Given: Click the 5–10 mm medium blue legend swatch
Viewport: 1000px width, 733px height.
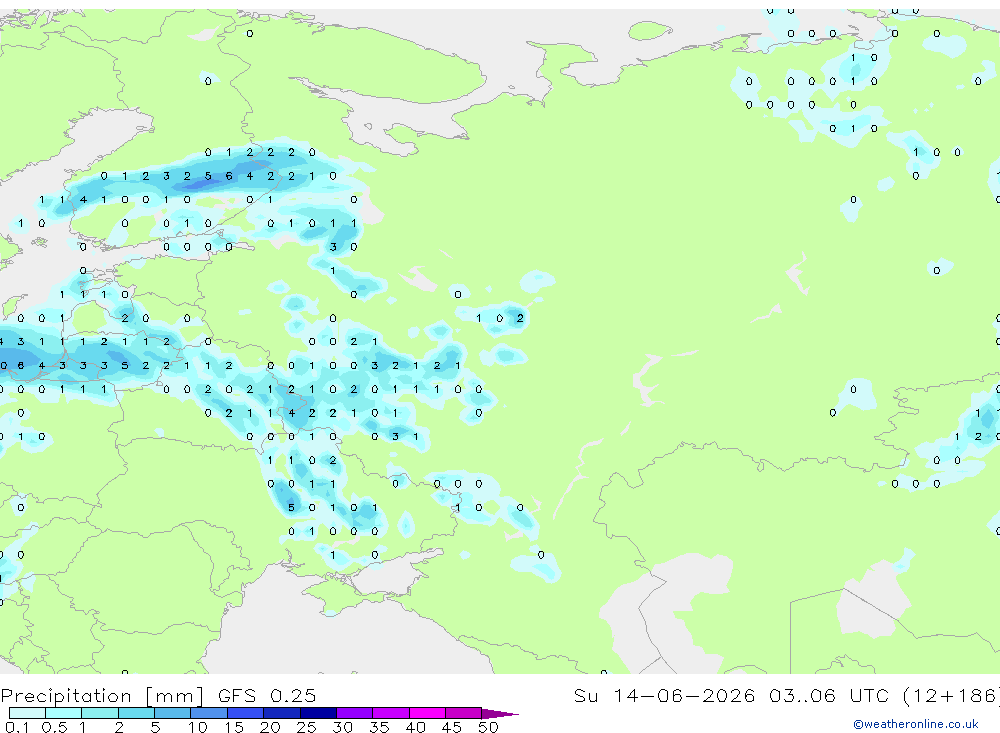Looking at the screenshot, I should tap(172, 713).
